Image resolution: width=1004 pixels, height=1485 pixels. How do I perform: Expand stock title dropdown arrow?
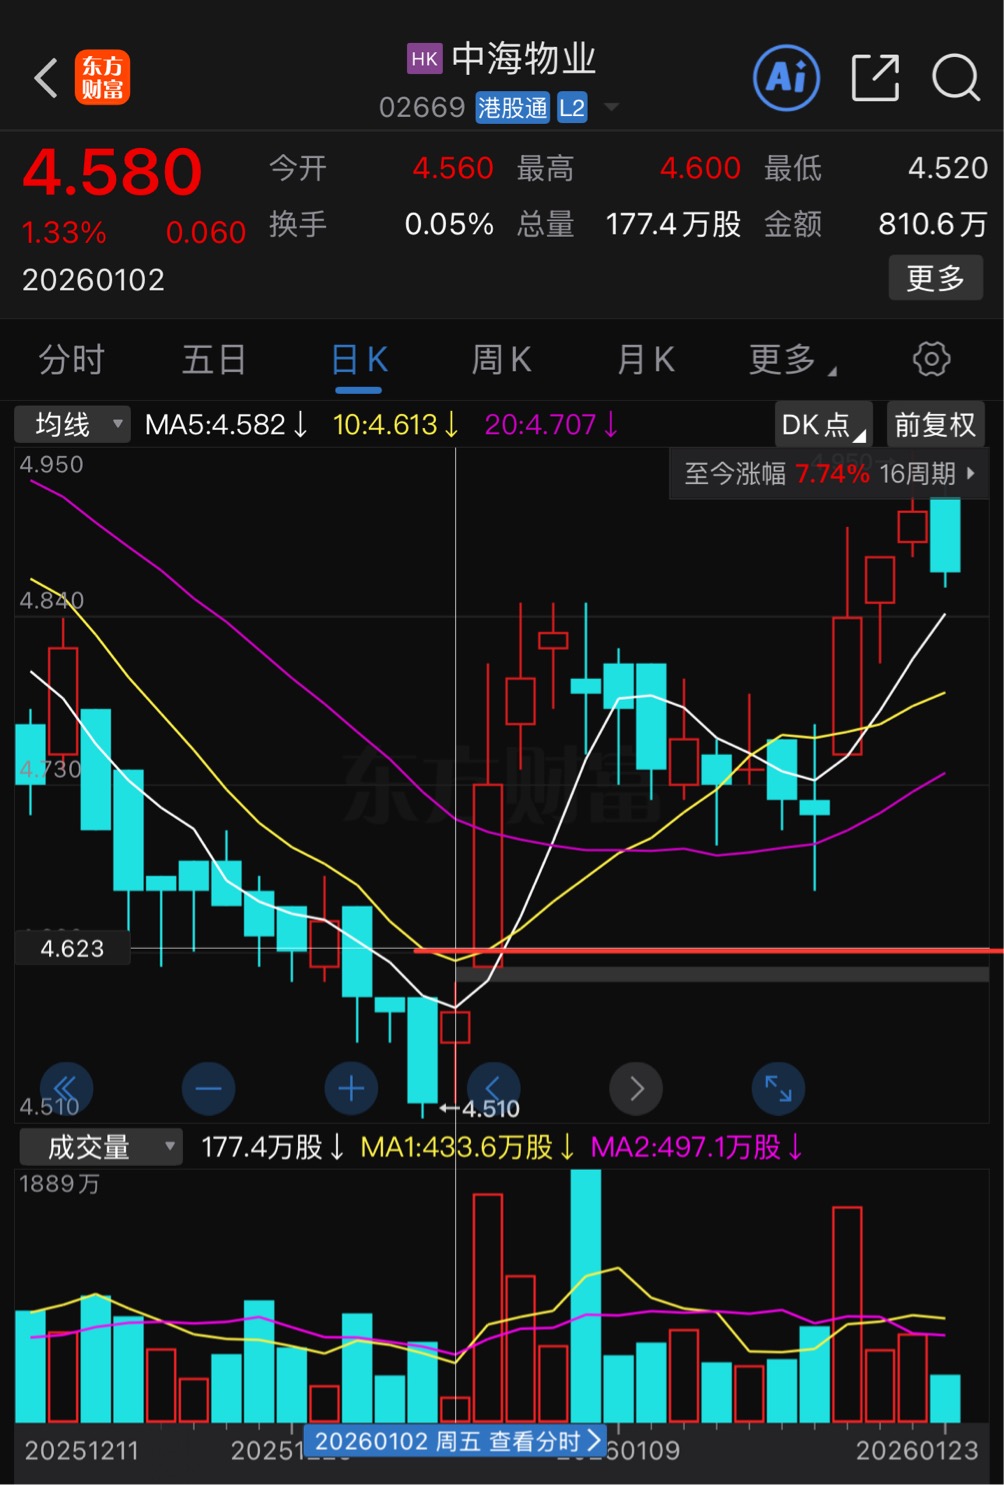[x=611, y=107]
